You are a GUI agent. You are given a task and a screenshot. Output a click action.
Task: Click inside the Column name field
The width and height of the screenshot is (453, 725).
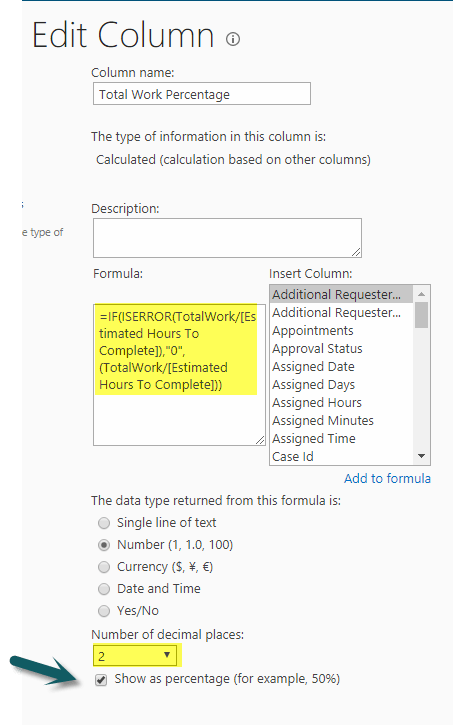coord(202,94)
